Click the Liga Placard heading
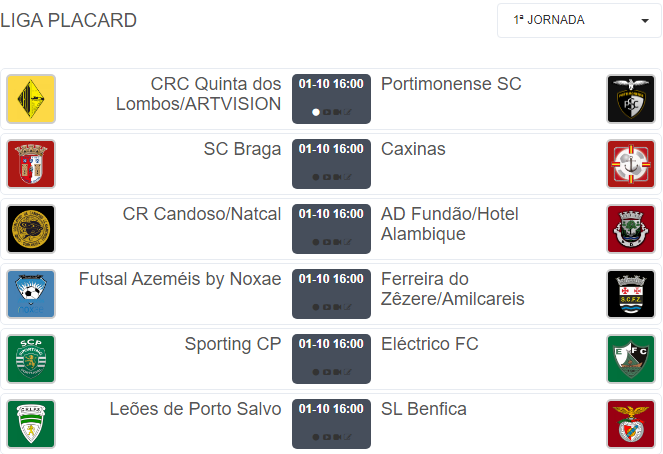This screenshot has width=663, height=454. (69, 20)
